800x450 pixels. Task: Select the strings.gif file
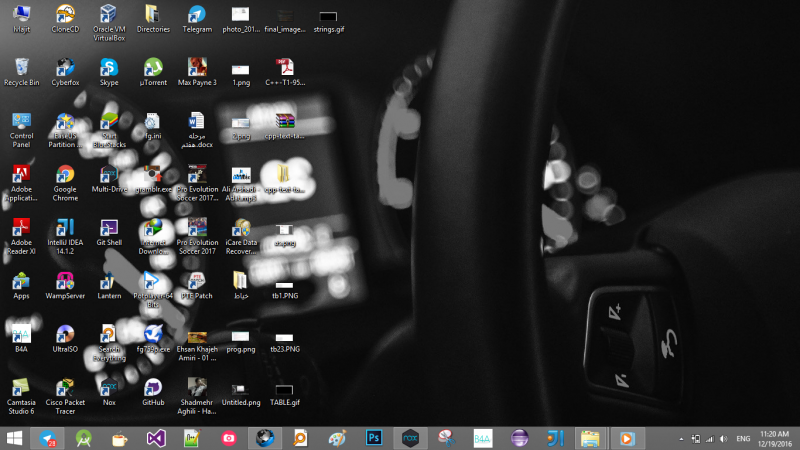click(329, 20)
